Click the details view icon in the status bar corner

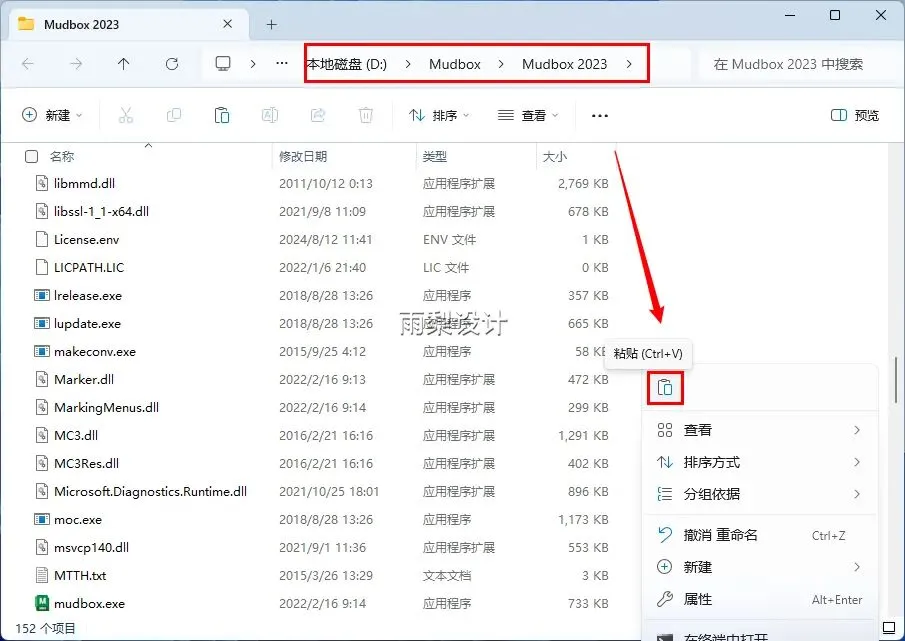[889, 627]
